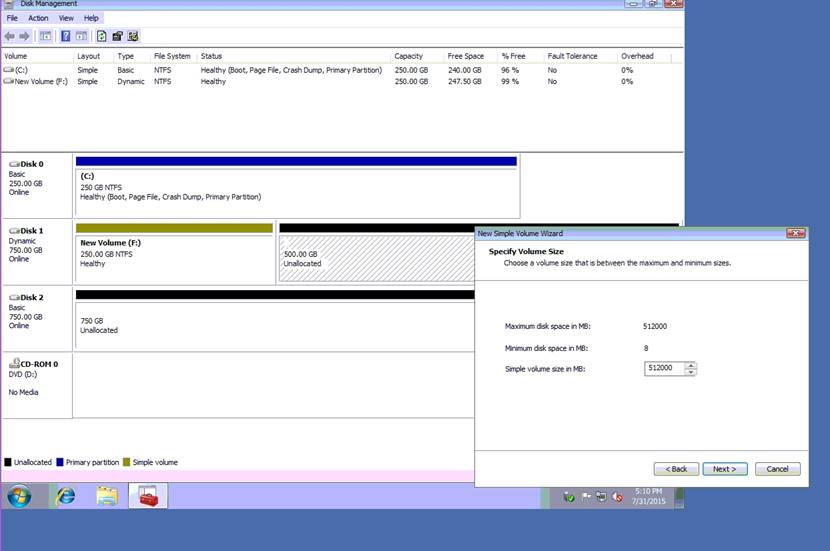This screenshot has height=551, width=830.
Task: Click the Back button in wizard
Action: [x=676, y=469]
